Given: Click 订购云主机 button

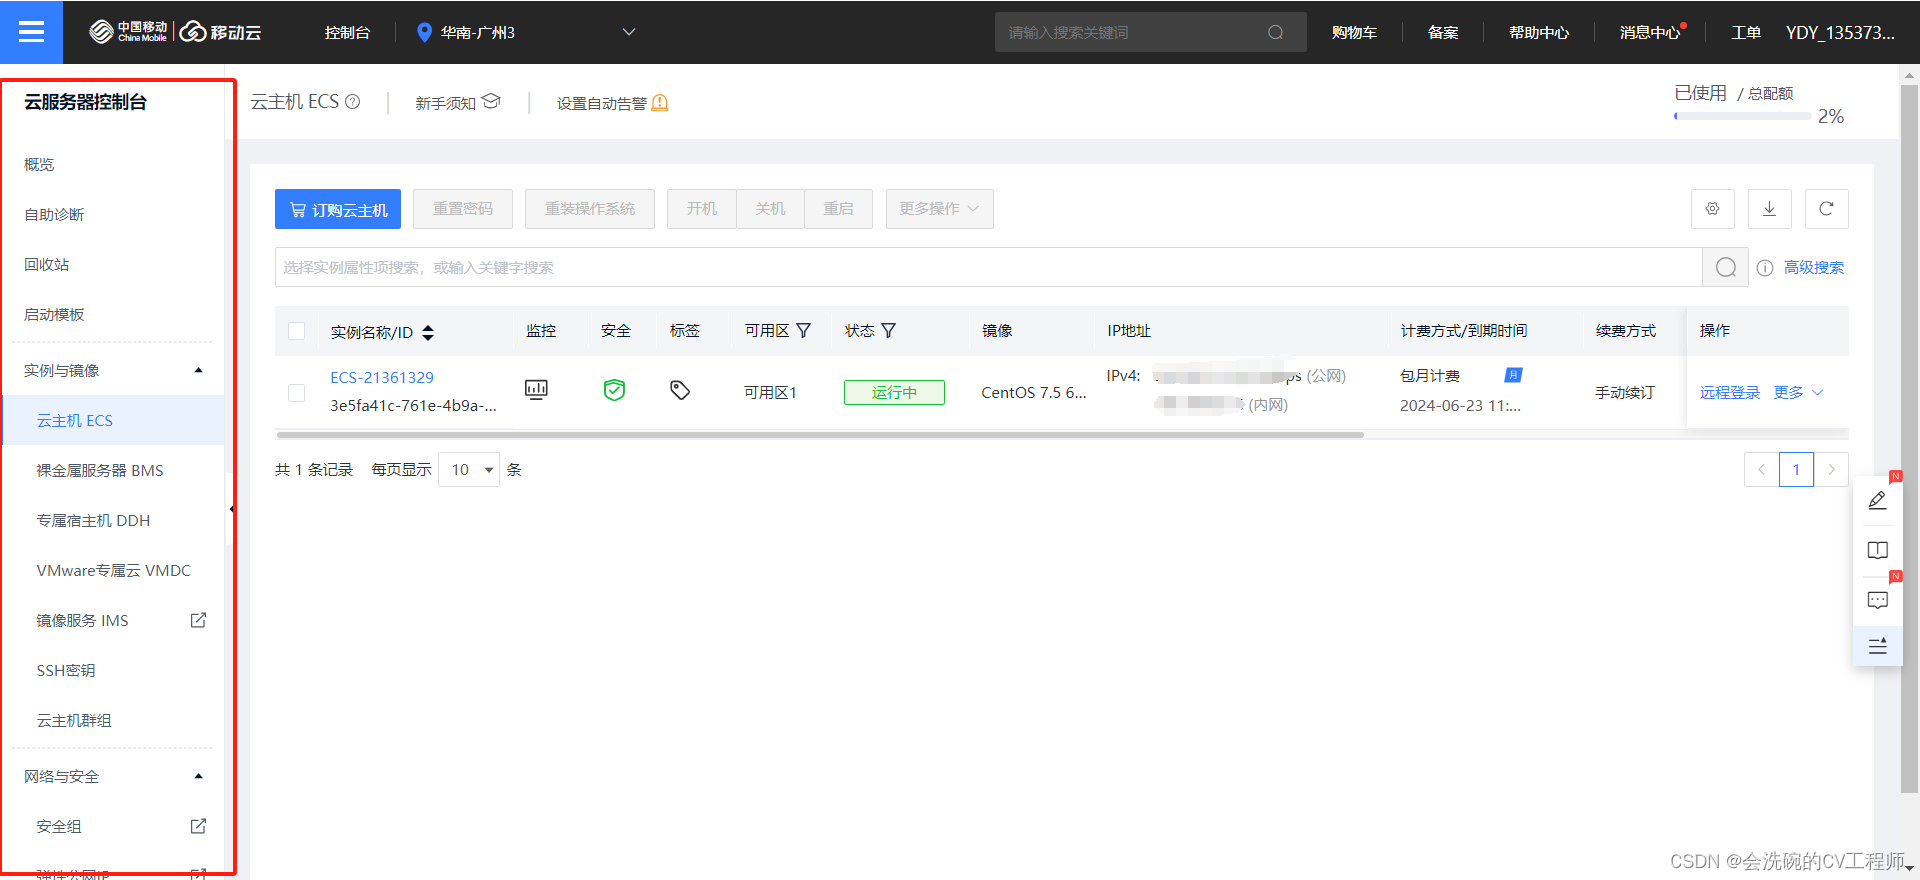Looking at the screenshot, I should coord(338,209).
